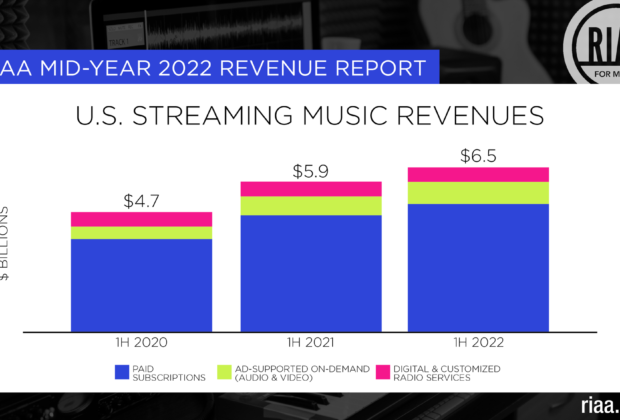Click the '1H 2022' axis label
Image resolution: width=620 pixels, height=420 pixels.
[478, 342]
